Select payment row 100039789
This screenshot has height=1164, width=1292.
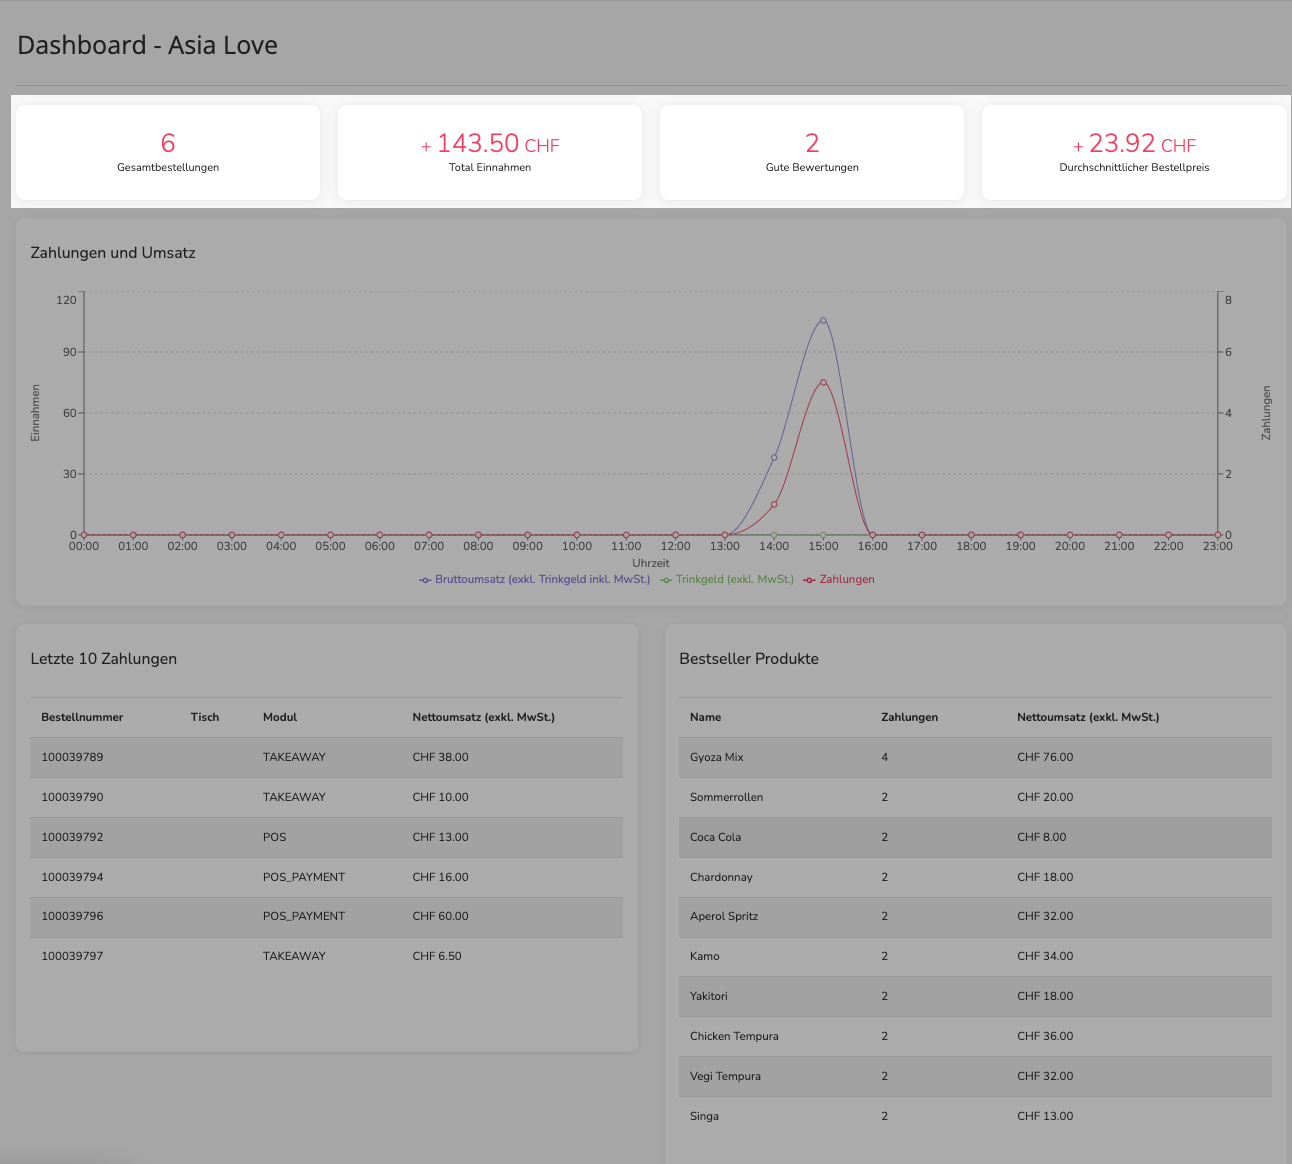tap(326, 758)
